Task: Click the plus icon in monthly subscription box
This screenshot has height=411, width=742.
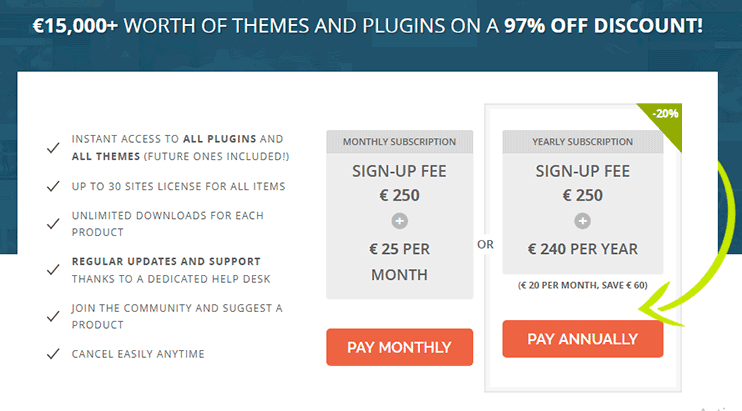Action: [399, 221]
